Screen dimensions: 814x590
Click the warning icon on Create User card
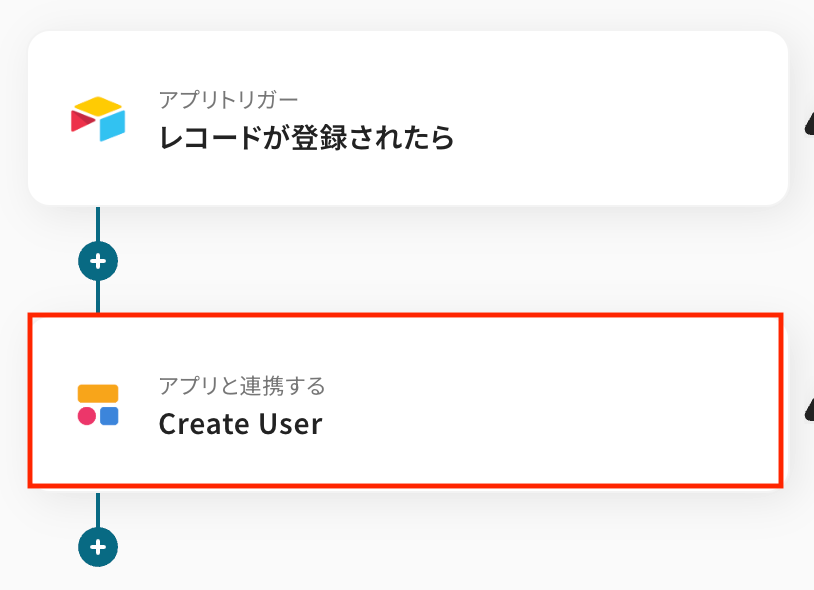[808, 408]
